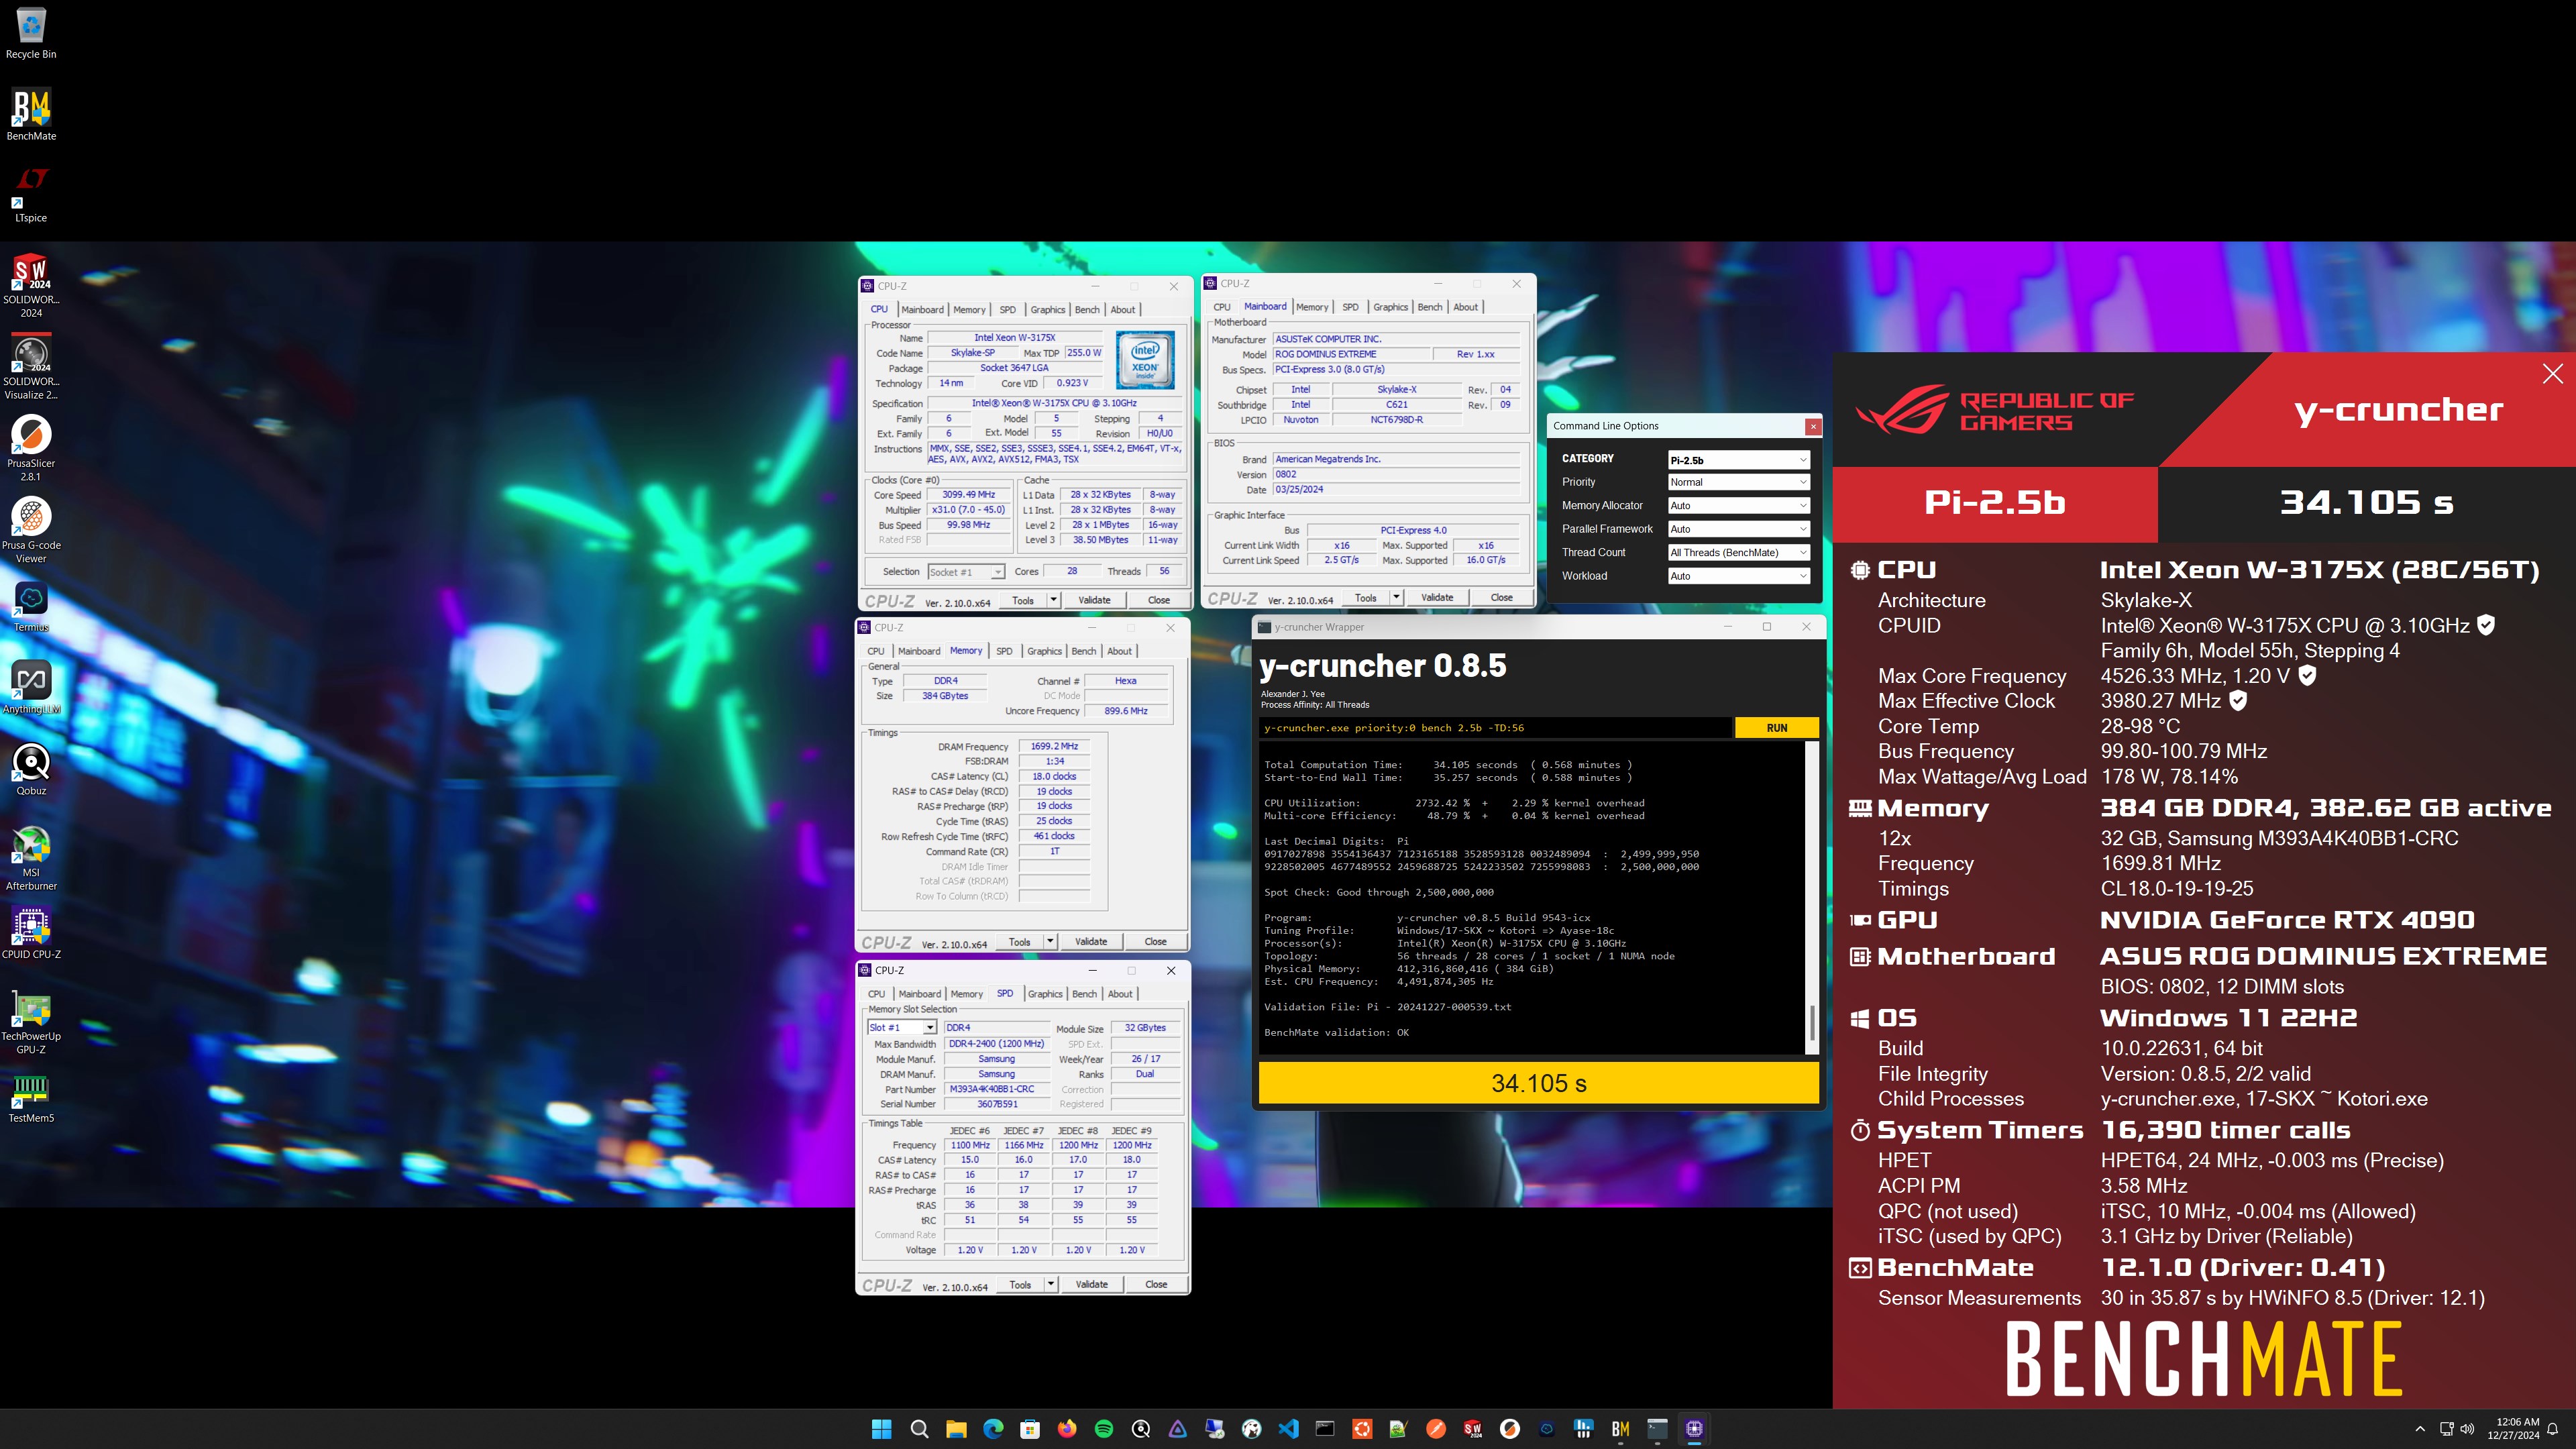This screenshot has width=2576, height=1449.
Task: Open Visual Studio Code in the taskbar
Action: click(x=1288, y=1429)
